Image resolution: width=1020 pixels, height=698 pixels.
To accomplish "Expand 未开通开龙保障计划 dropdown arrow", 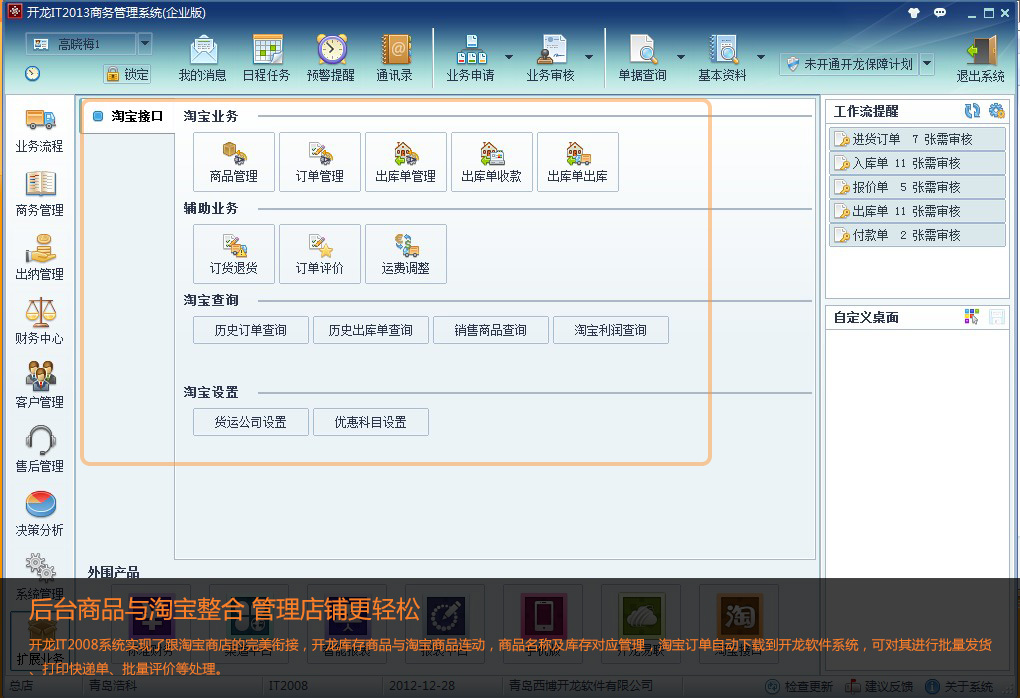I will pos(928,64).
